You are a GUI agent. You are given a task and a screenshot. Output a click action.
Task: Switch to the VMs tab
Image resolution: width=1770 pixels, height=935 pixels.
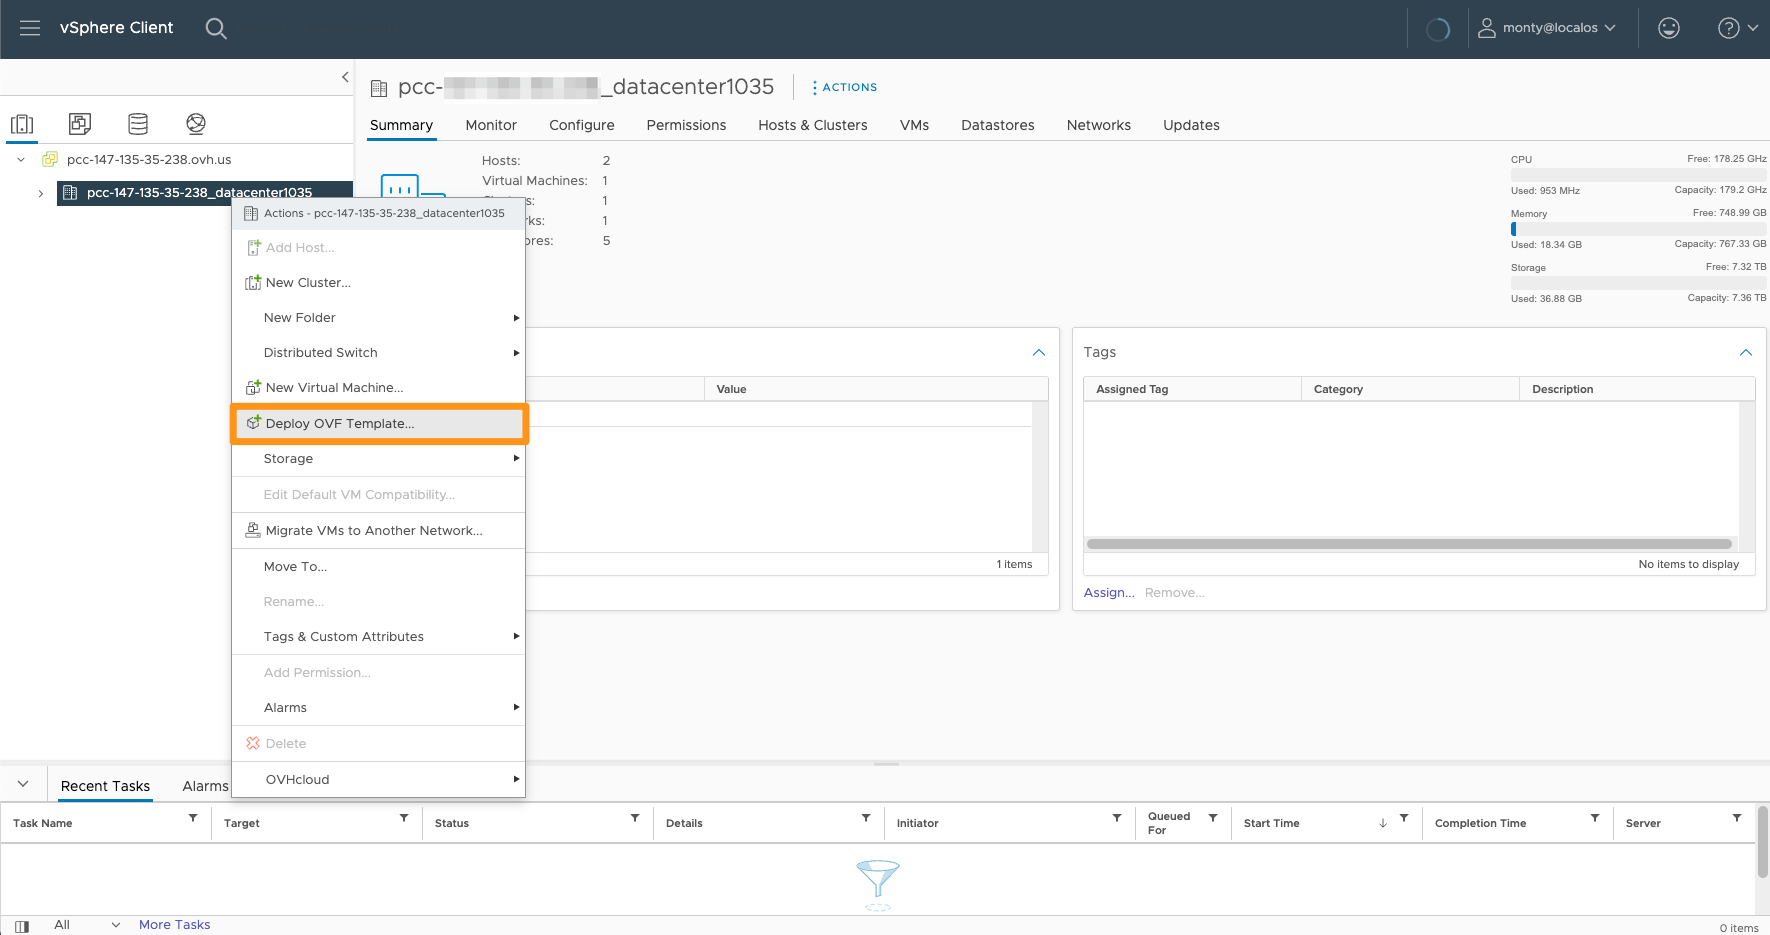pyautogui.click(x=914, y=125)
